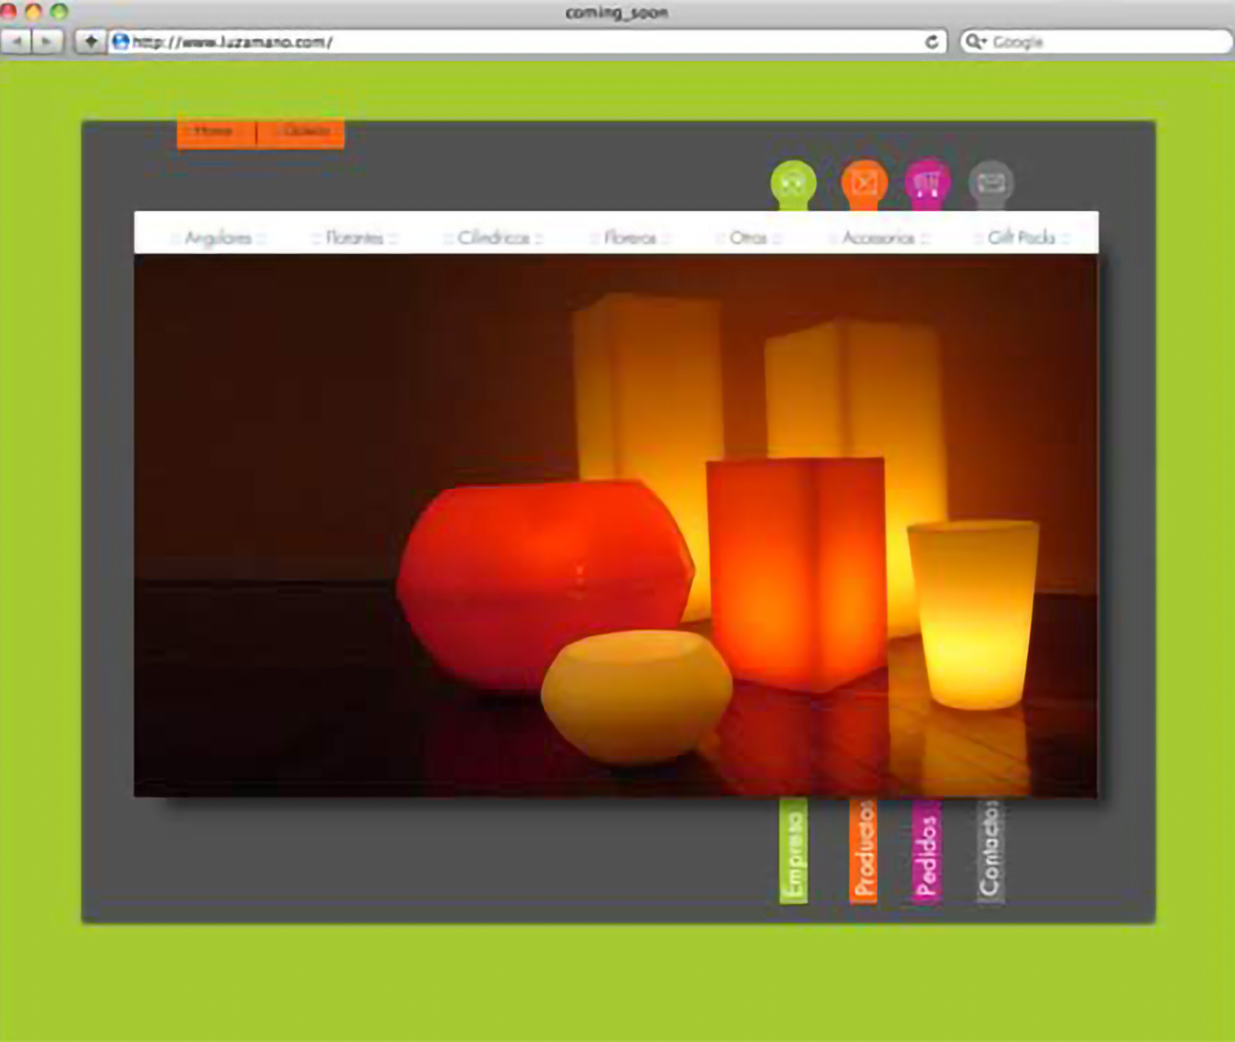The width and height of the screenshot is (1235, 1042).
Task: Click the vertical gray Contactos label
Action: pyautogui.click(x=989, y=852)
